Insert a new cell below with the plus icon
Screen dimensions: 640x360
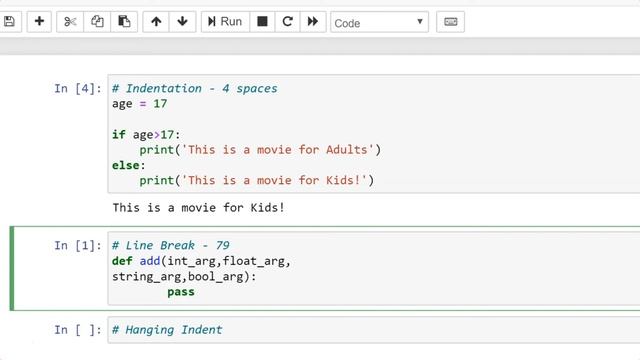(39, 22)
